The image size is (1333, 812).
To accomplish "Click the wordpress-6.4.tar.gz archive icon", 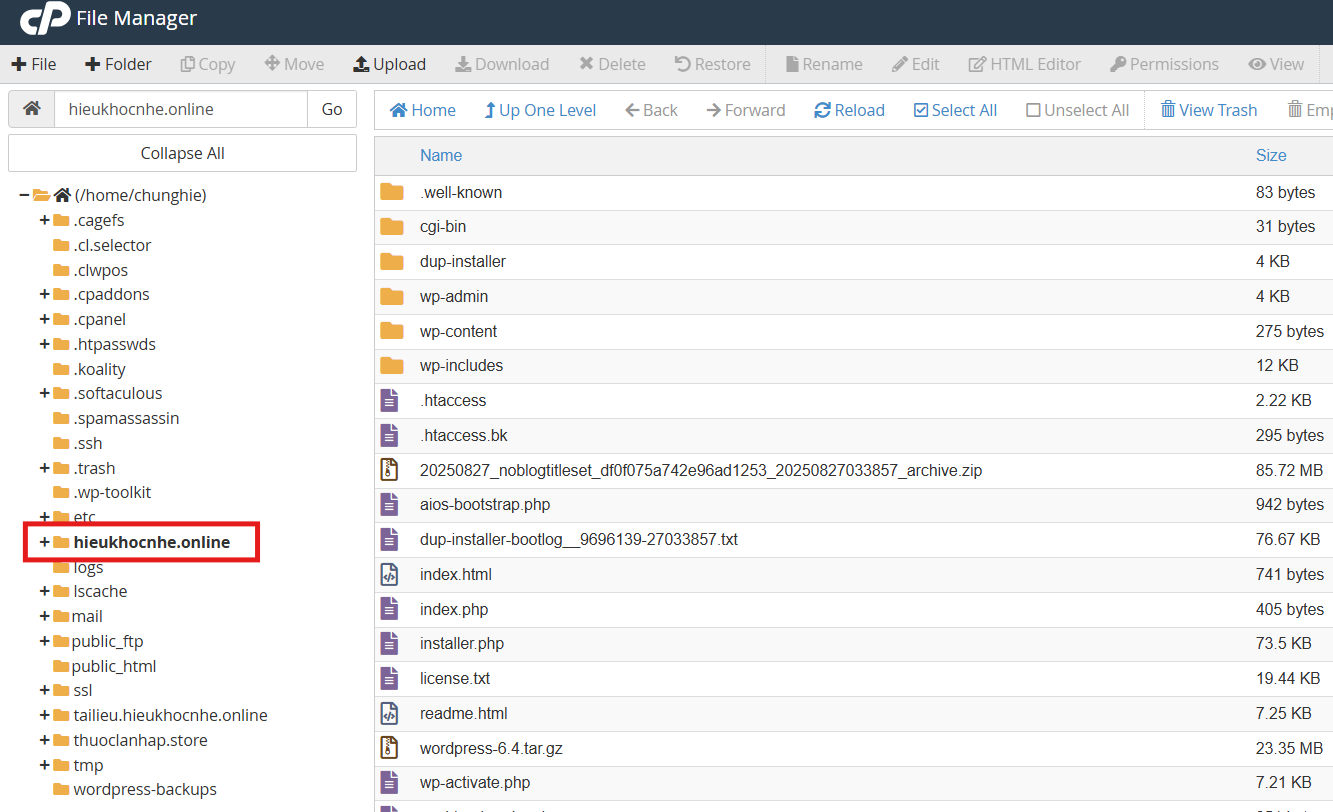I will click(x=390, y=748).
